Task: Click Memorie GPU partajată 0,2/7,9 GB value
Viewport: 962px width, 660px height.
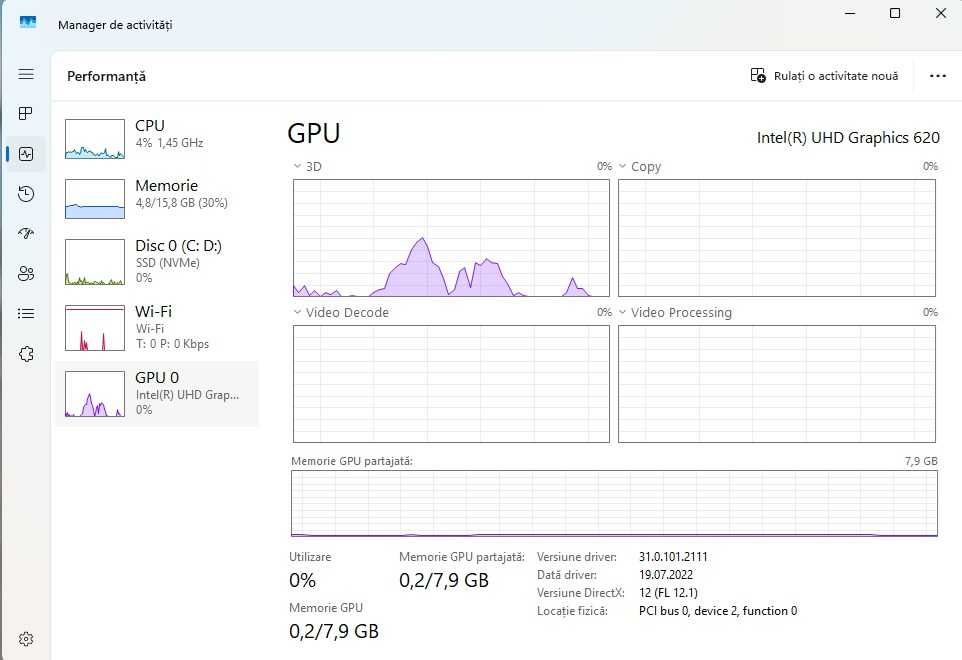Action: tap(444, 580)
